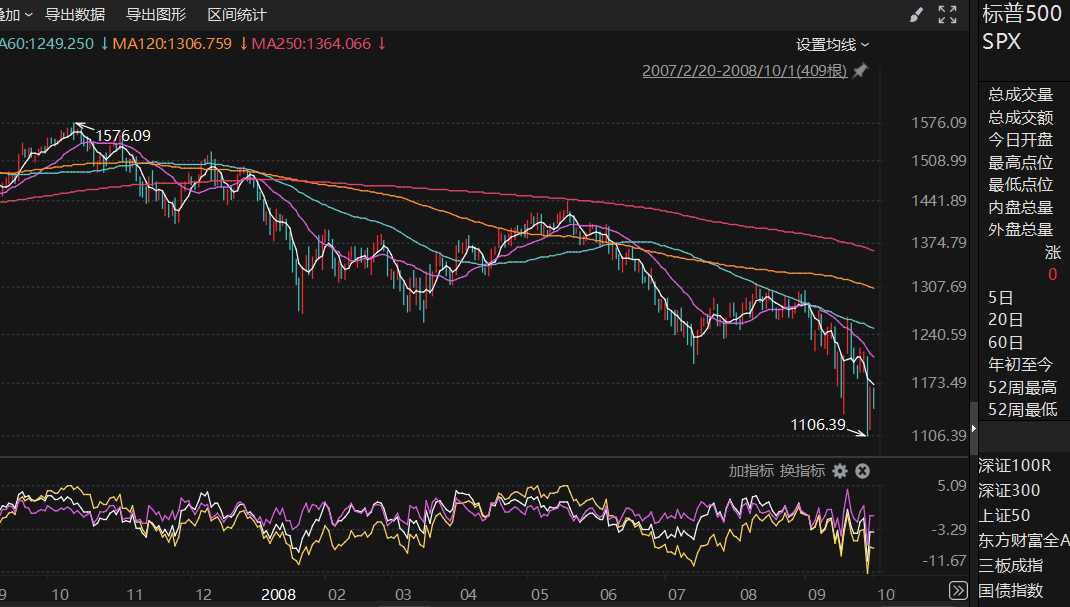Open indicator settings gear icon
Image resolution: width=1070 pixels, height=607 pixels.
(840, 471)
